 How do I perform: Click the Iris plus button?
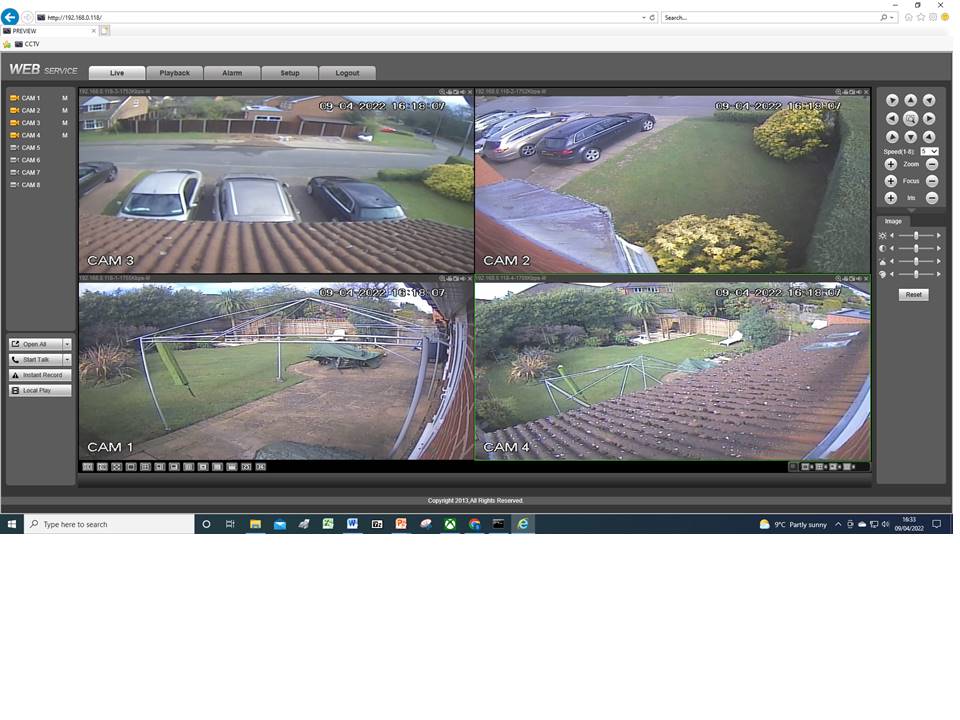pyautogui.click(x=891, y=198)
